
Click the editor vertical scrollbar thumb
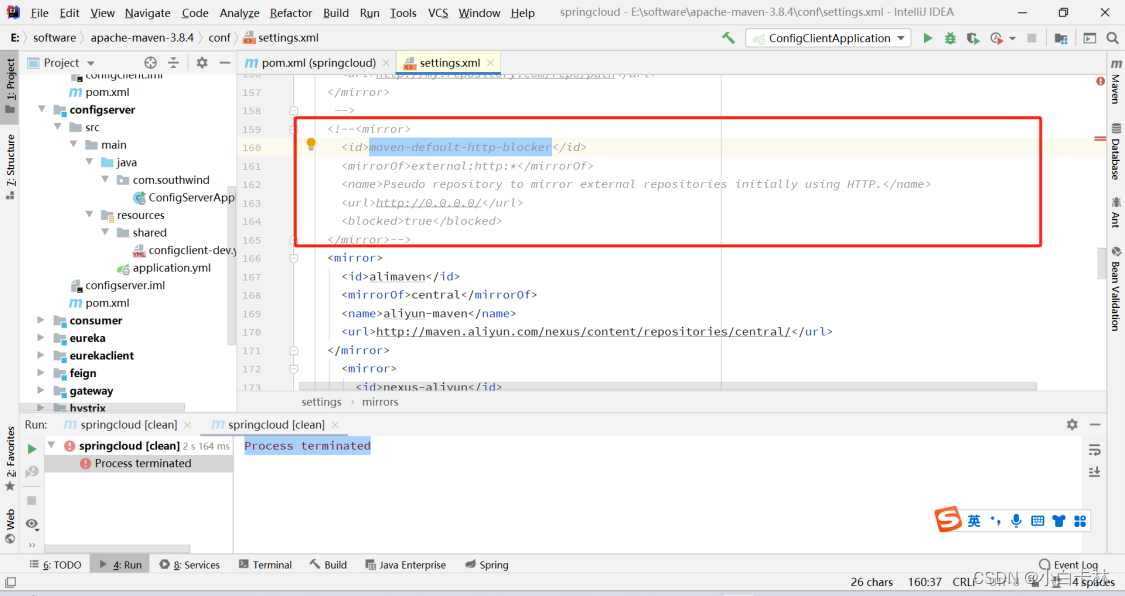(1101, 262)
